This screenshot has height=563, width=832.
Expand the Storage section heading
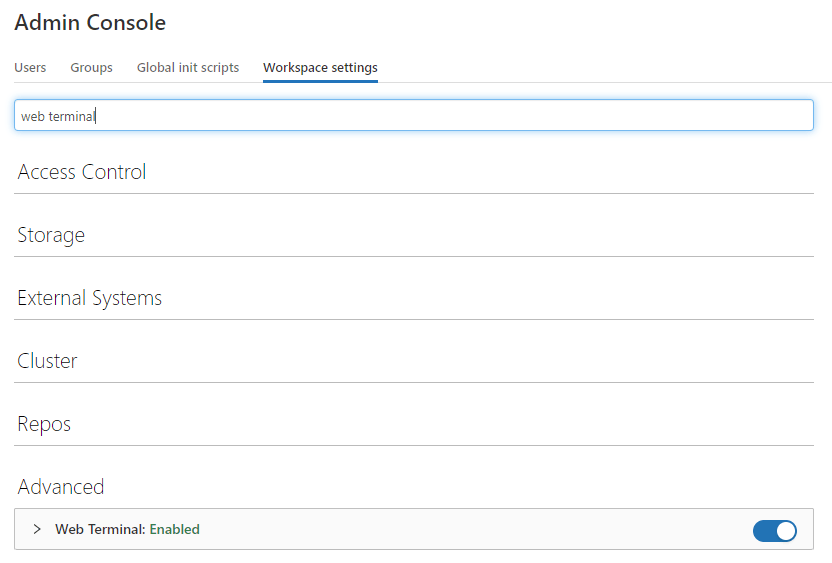[51, 235]
